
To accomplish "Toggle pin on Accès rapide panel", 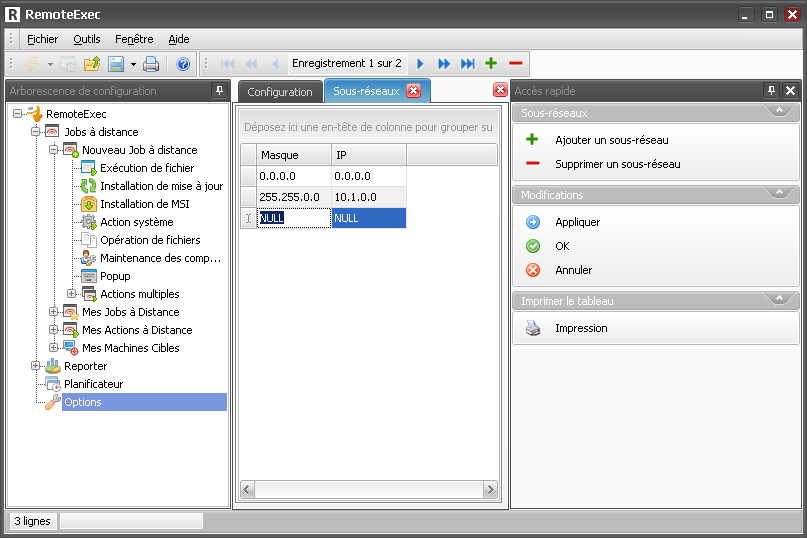I will pos(771,91).
